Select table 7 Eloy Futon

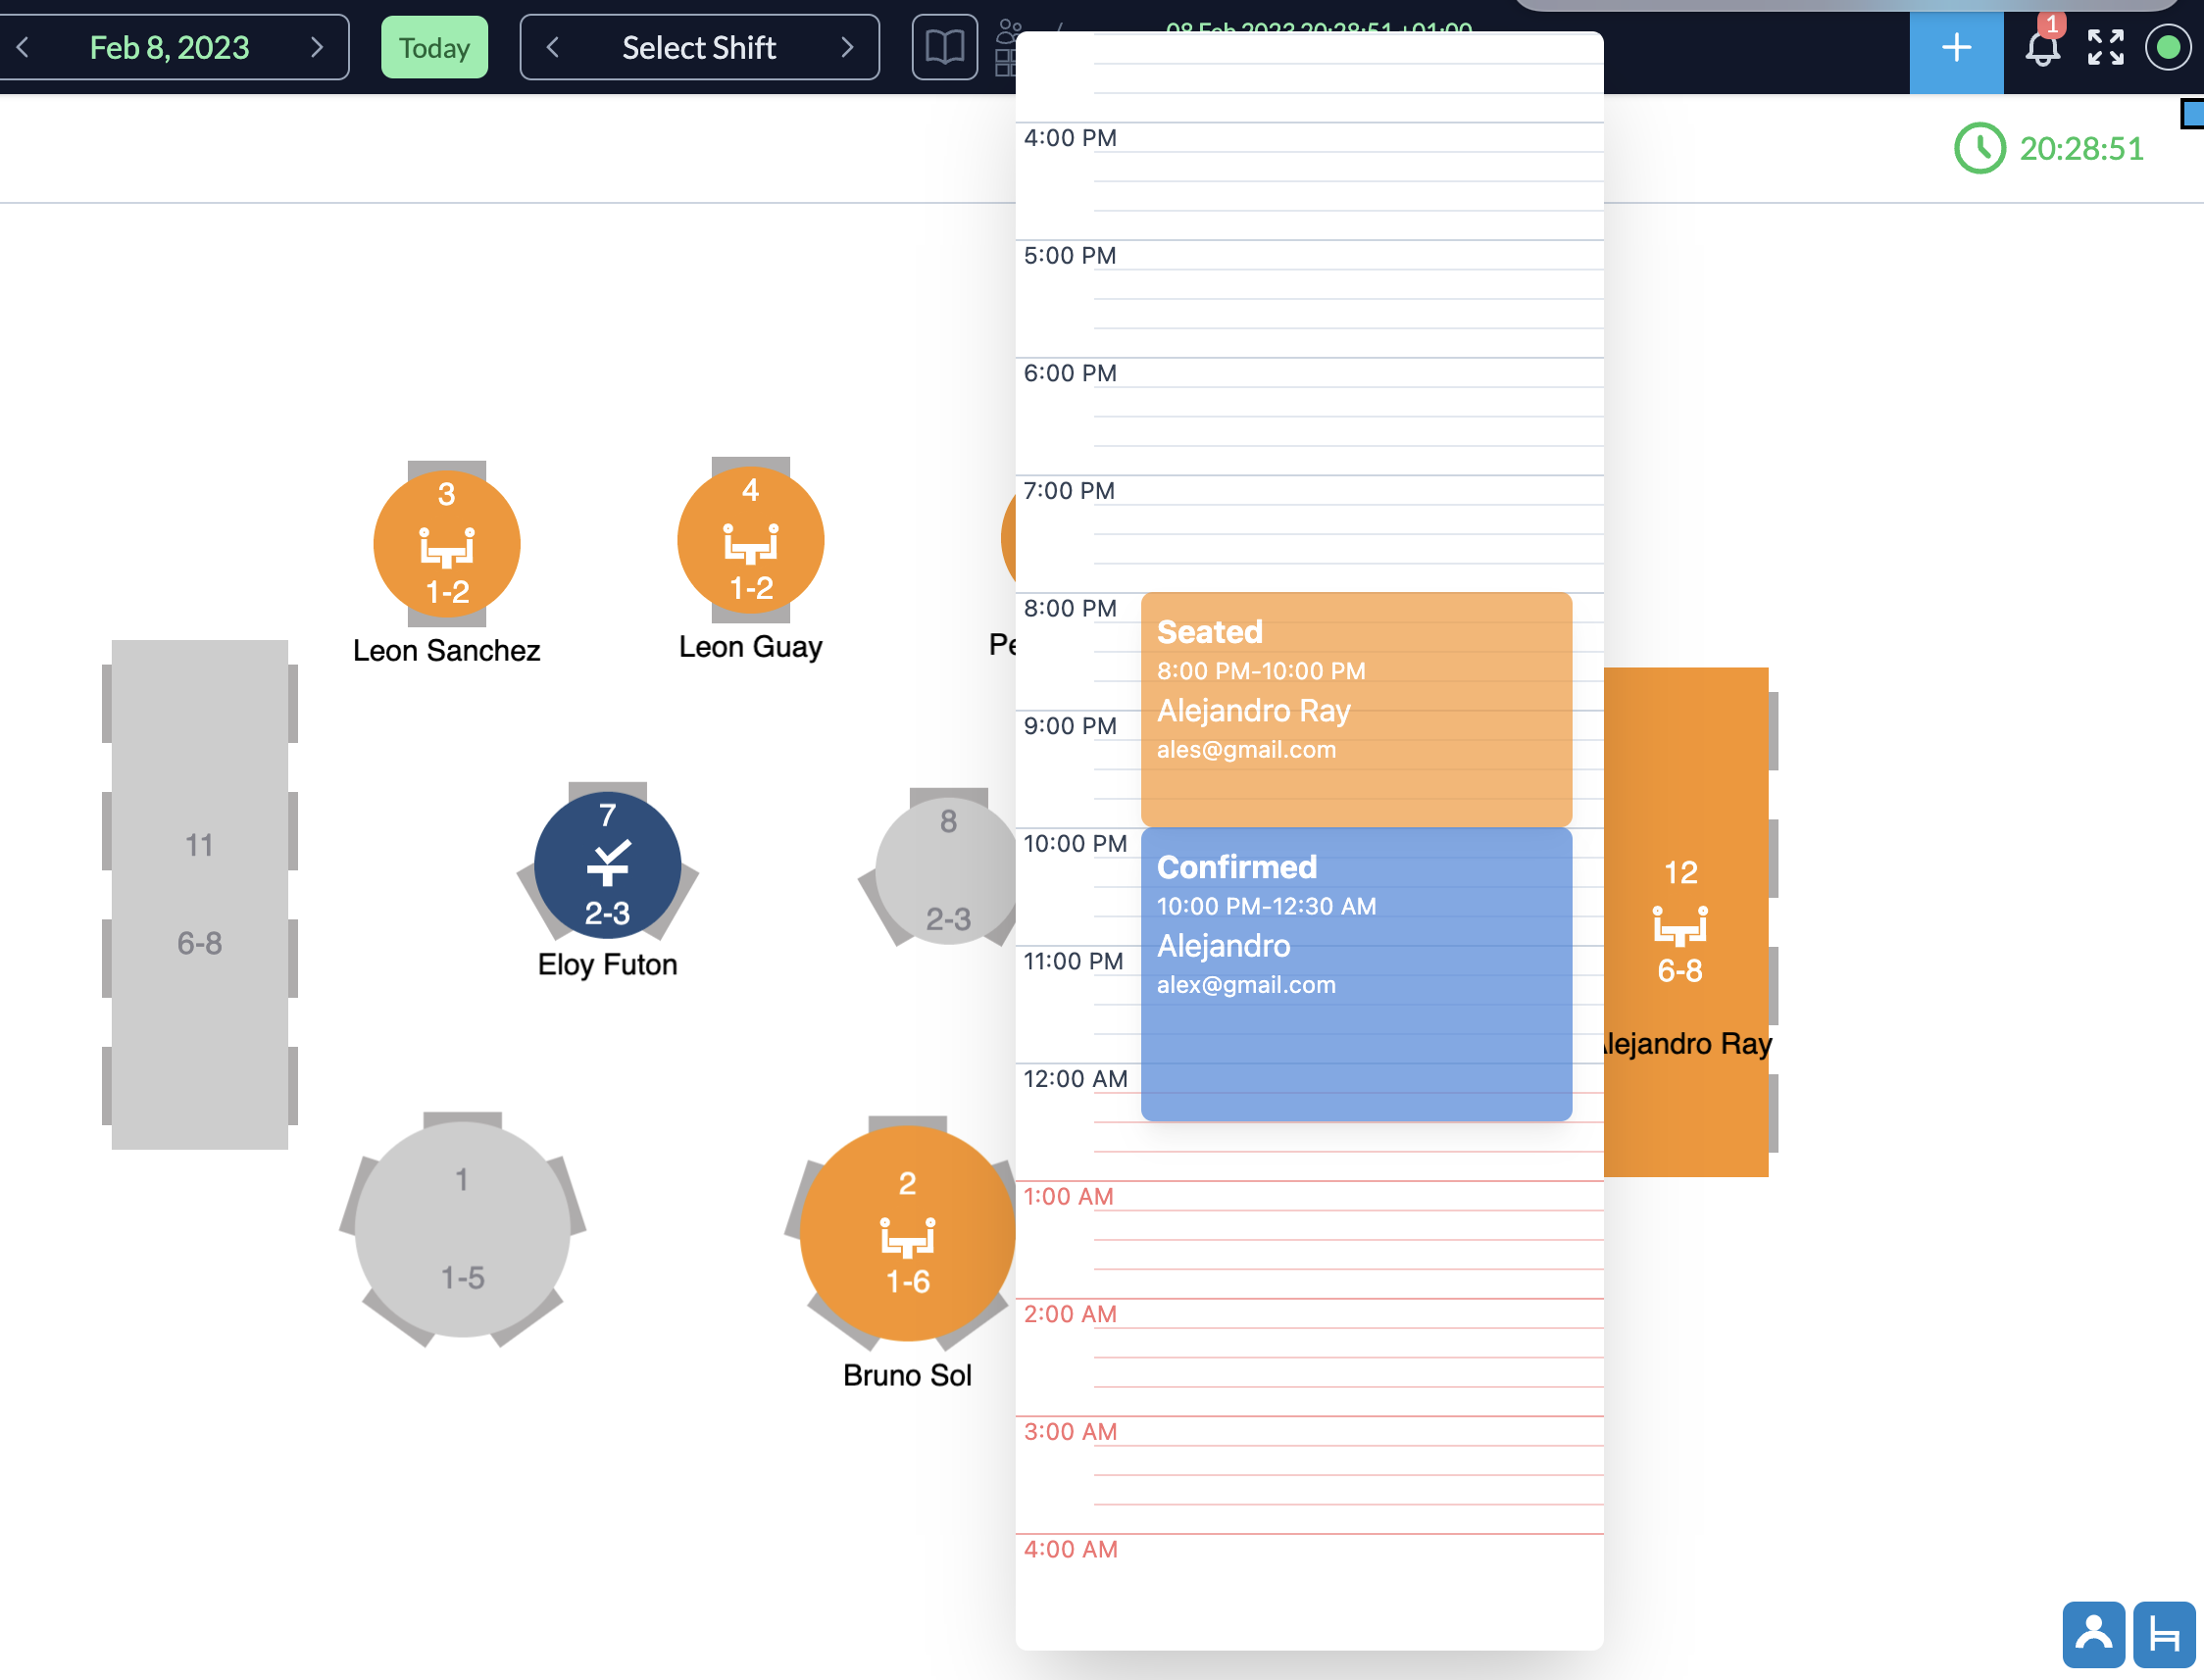click(x=607, y=865)
